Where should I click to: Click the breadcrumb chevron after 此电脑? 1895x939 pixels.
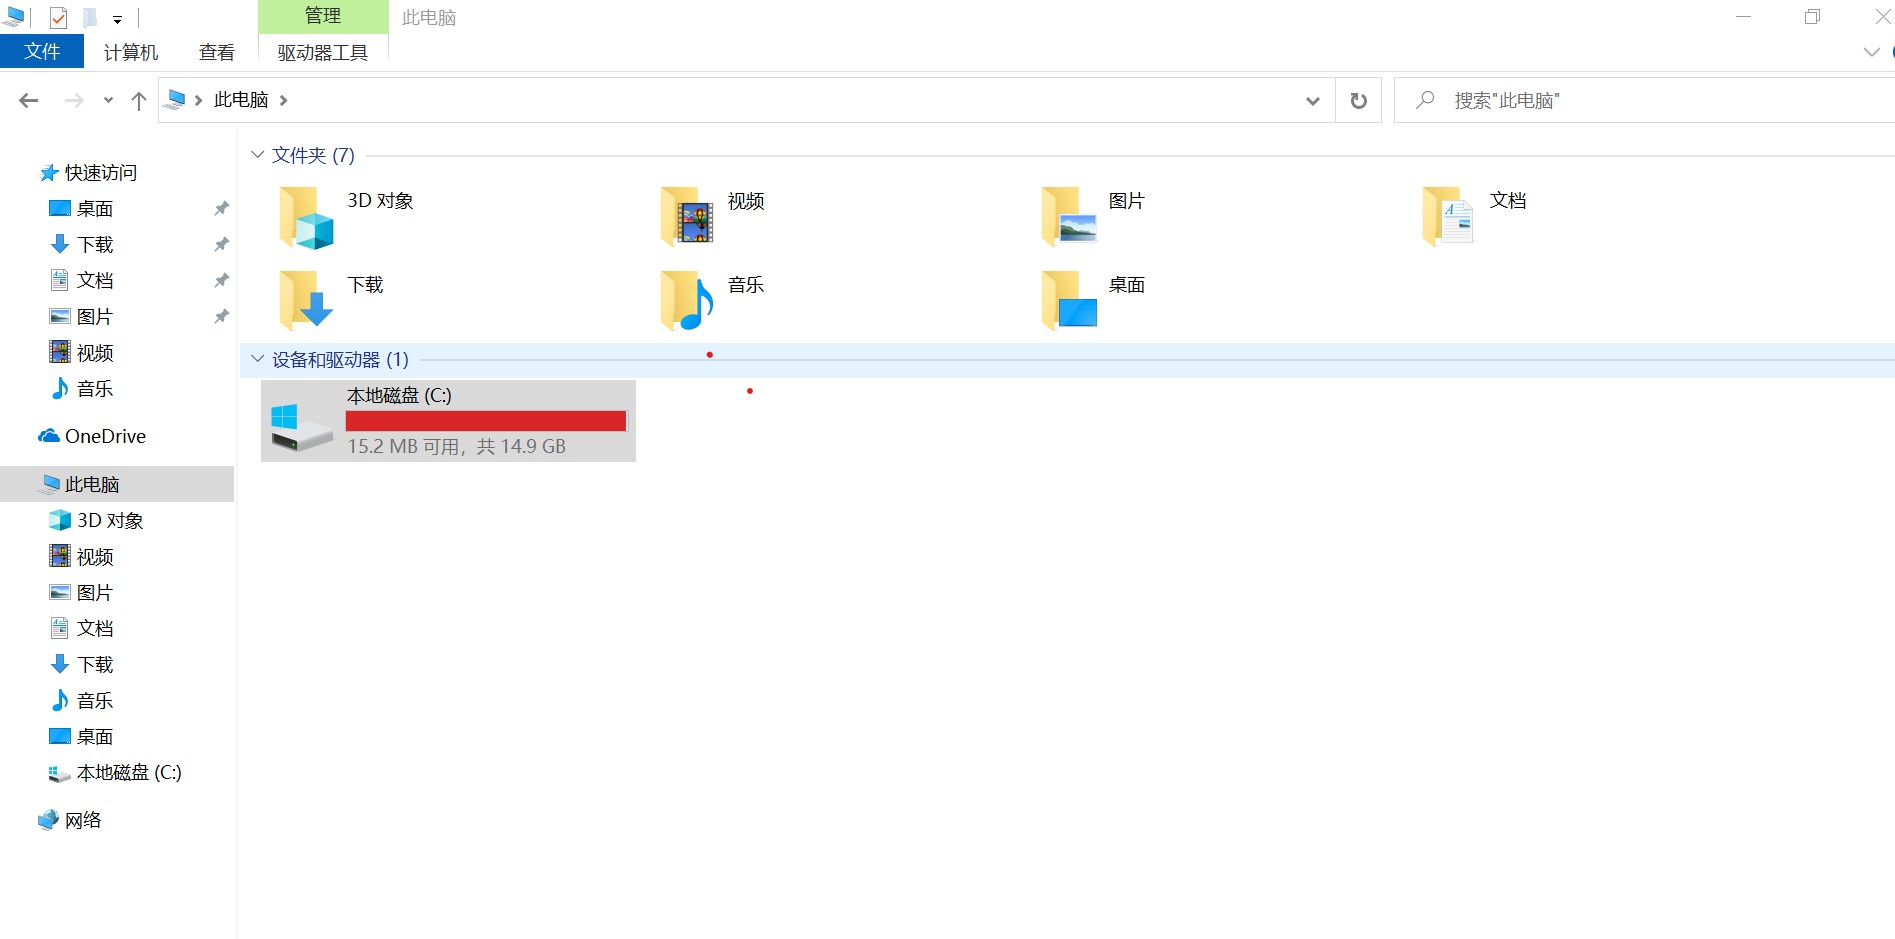pyautogui.click(x=284, y=100)
